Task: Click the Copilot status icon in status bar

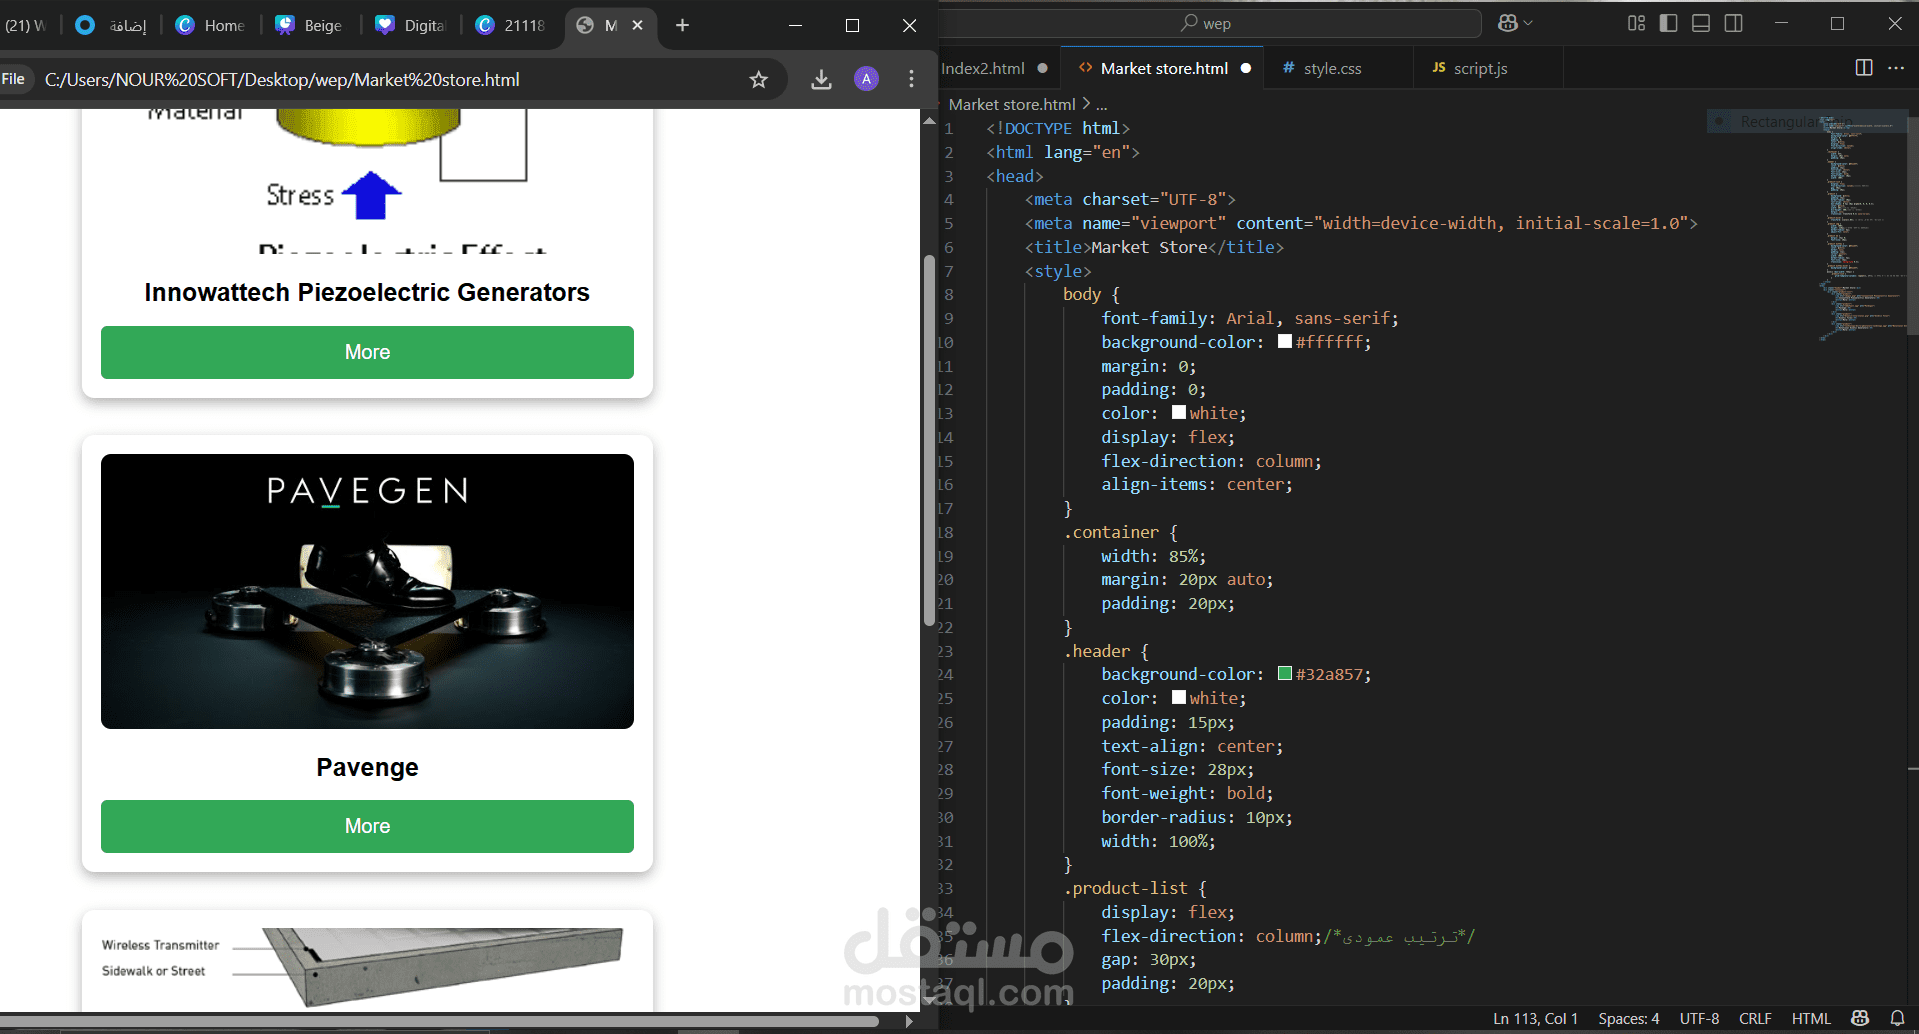Action: (x=1860, y=1018)
